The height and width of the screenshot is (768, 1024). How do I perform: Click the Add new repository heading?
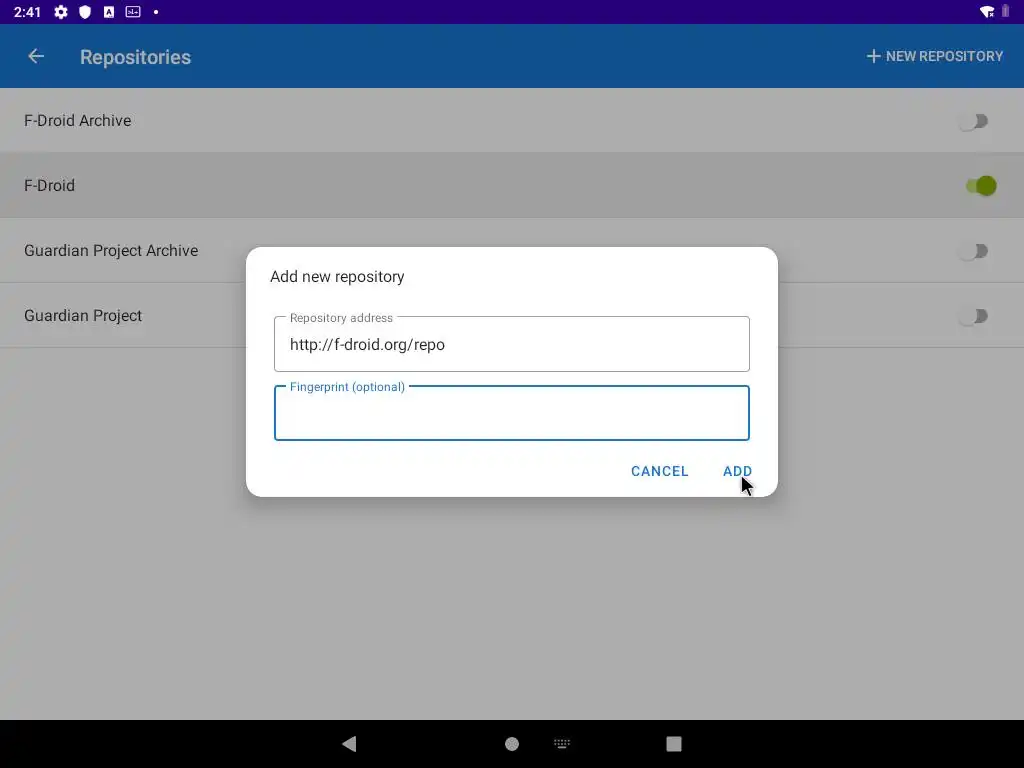click(x=337, y=277)
